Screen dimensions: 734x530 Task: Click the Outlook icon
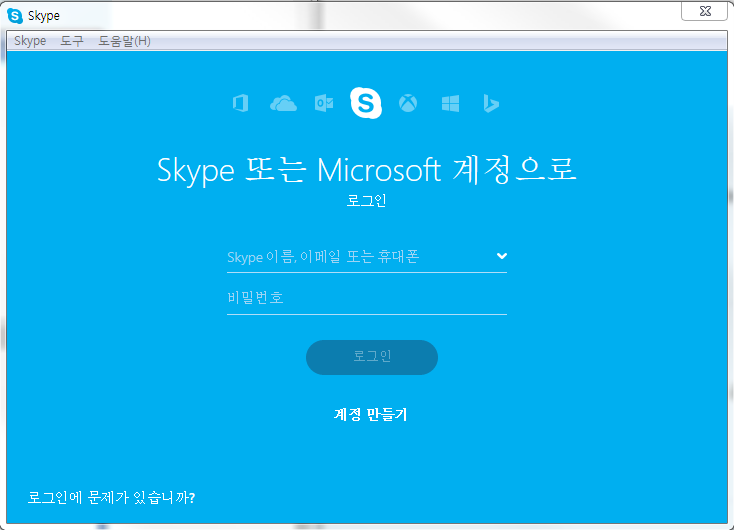324,103
